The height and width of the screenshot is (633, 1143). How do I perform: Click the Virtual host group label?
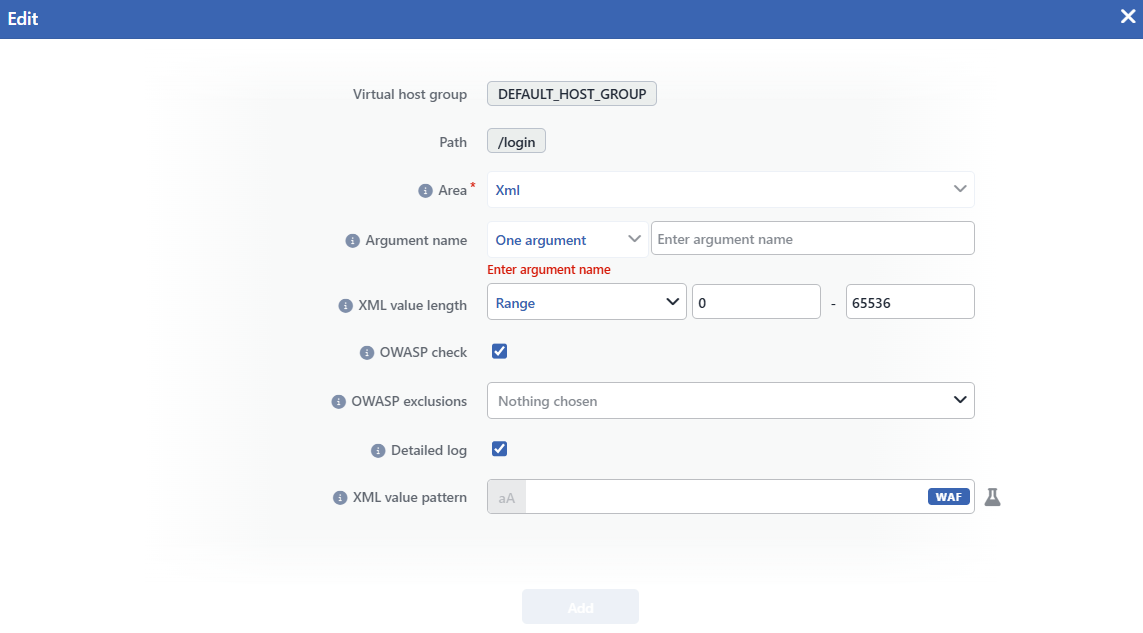410,94
